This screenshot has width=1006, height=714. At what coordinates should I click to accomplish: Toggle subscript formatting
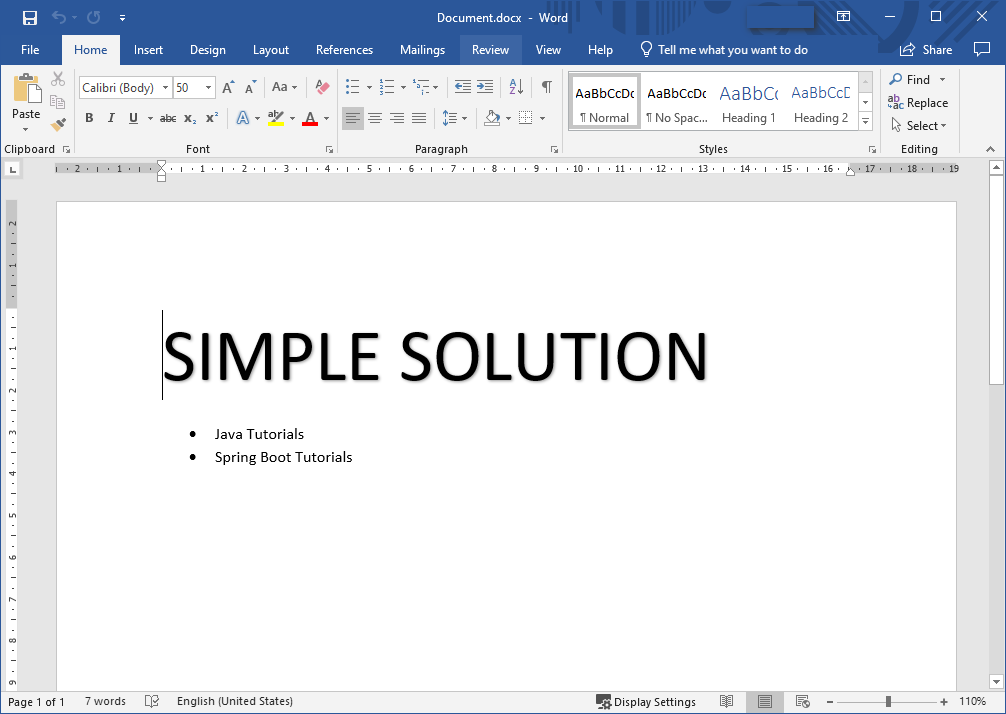[189, 118]
